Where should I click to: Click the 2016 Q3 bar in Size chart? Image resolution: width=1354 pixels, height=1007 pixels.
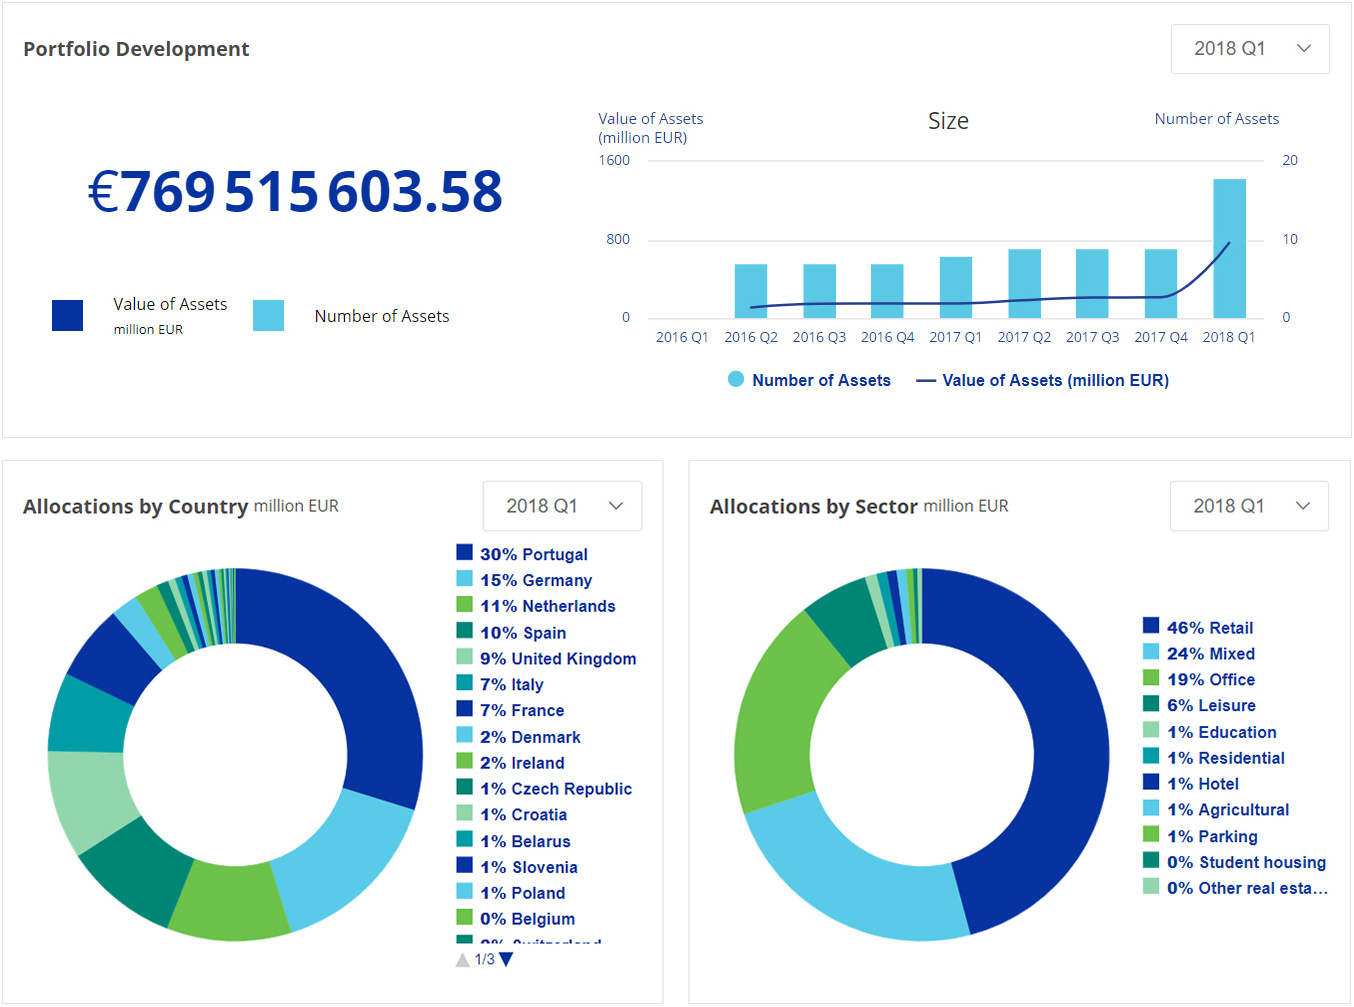819,291
